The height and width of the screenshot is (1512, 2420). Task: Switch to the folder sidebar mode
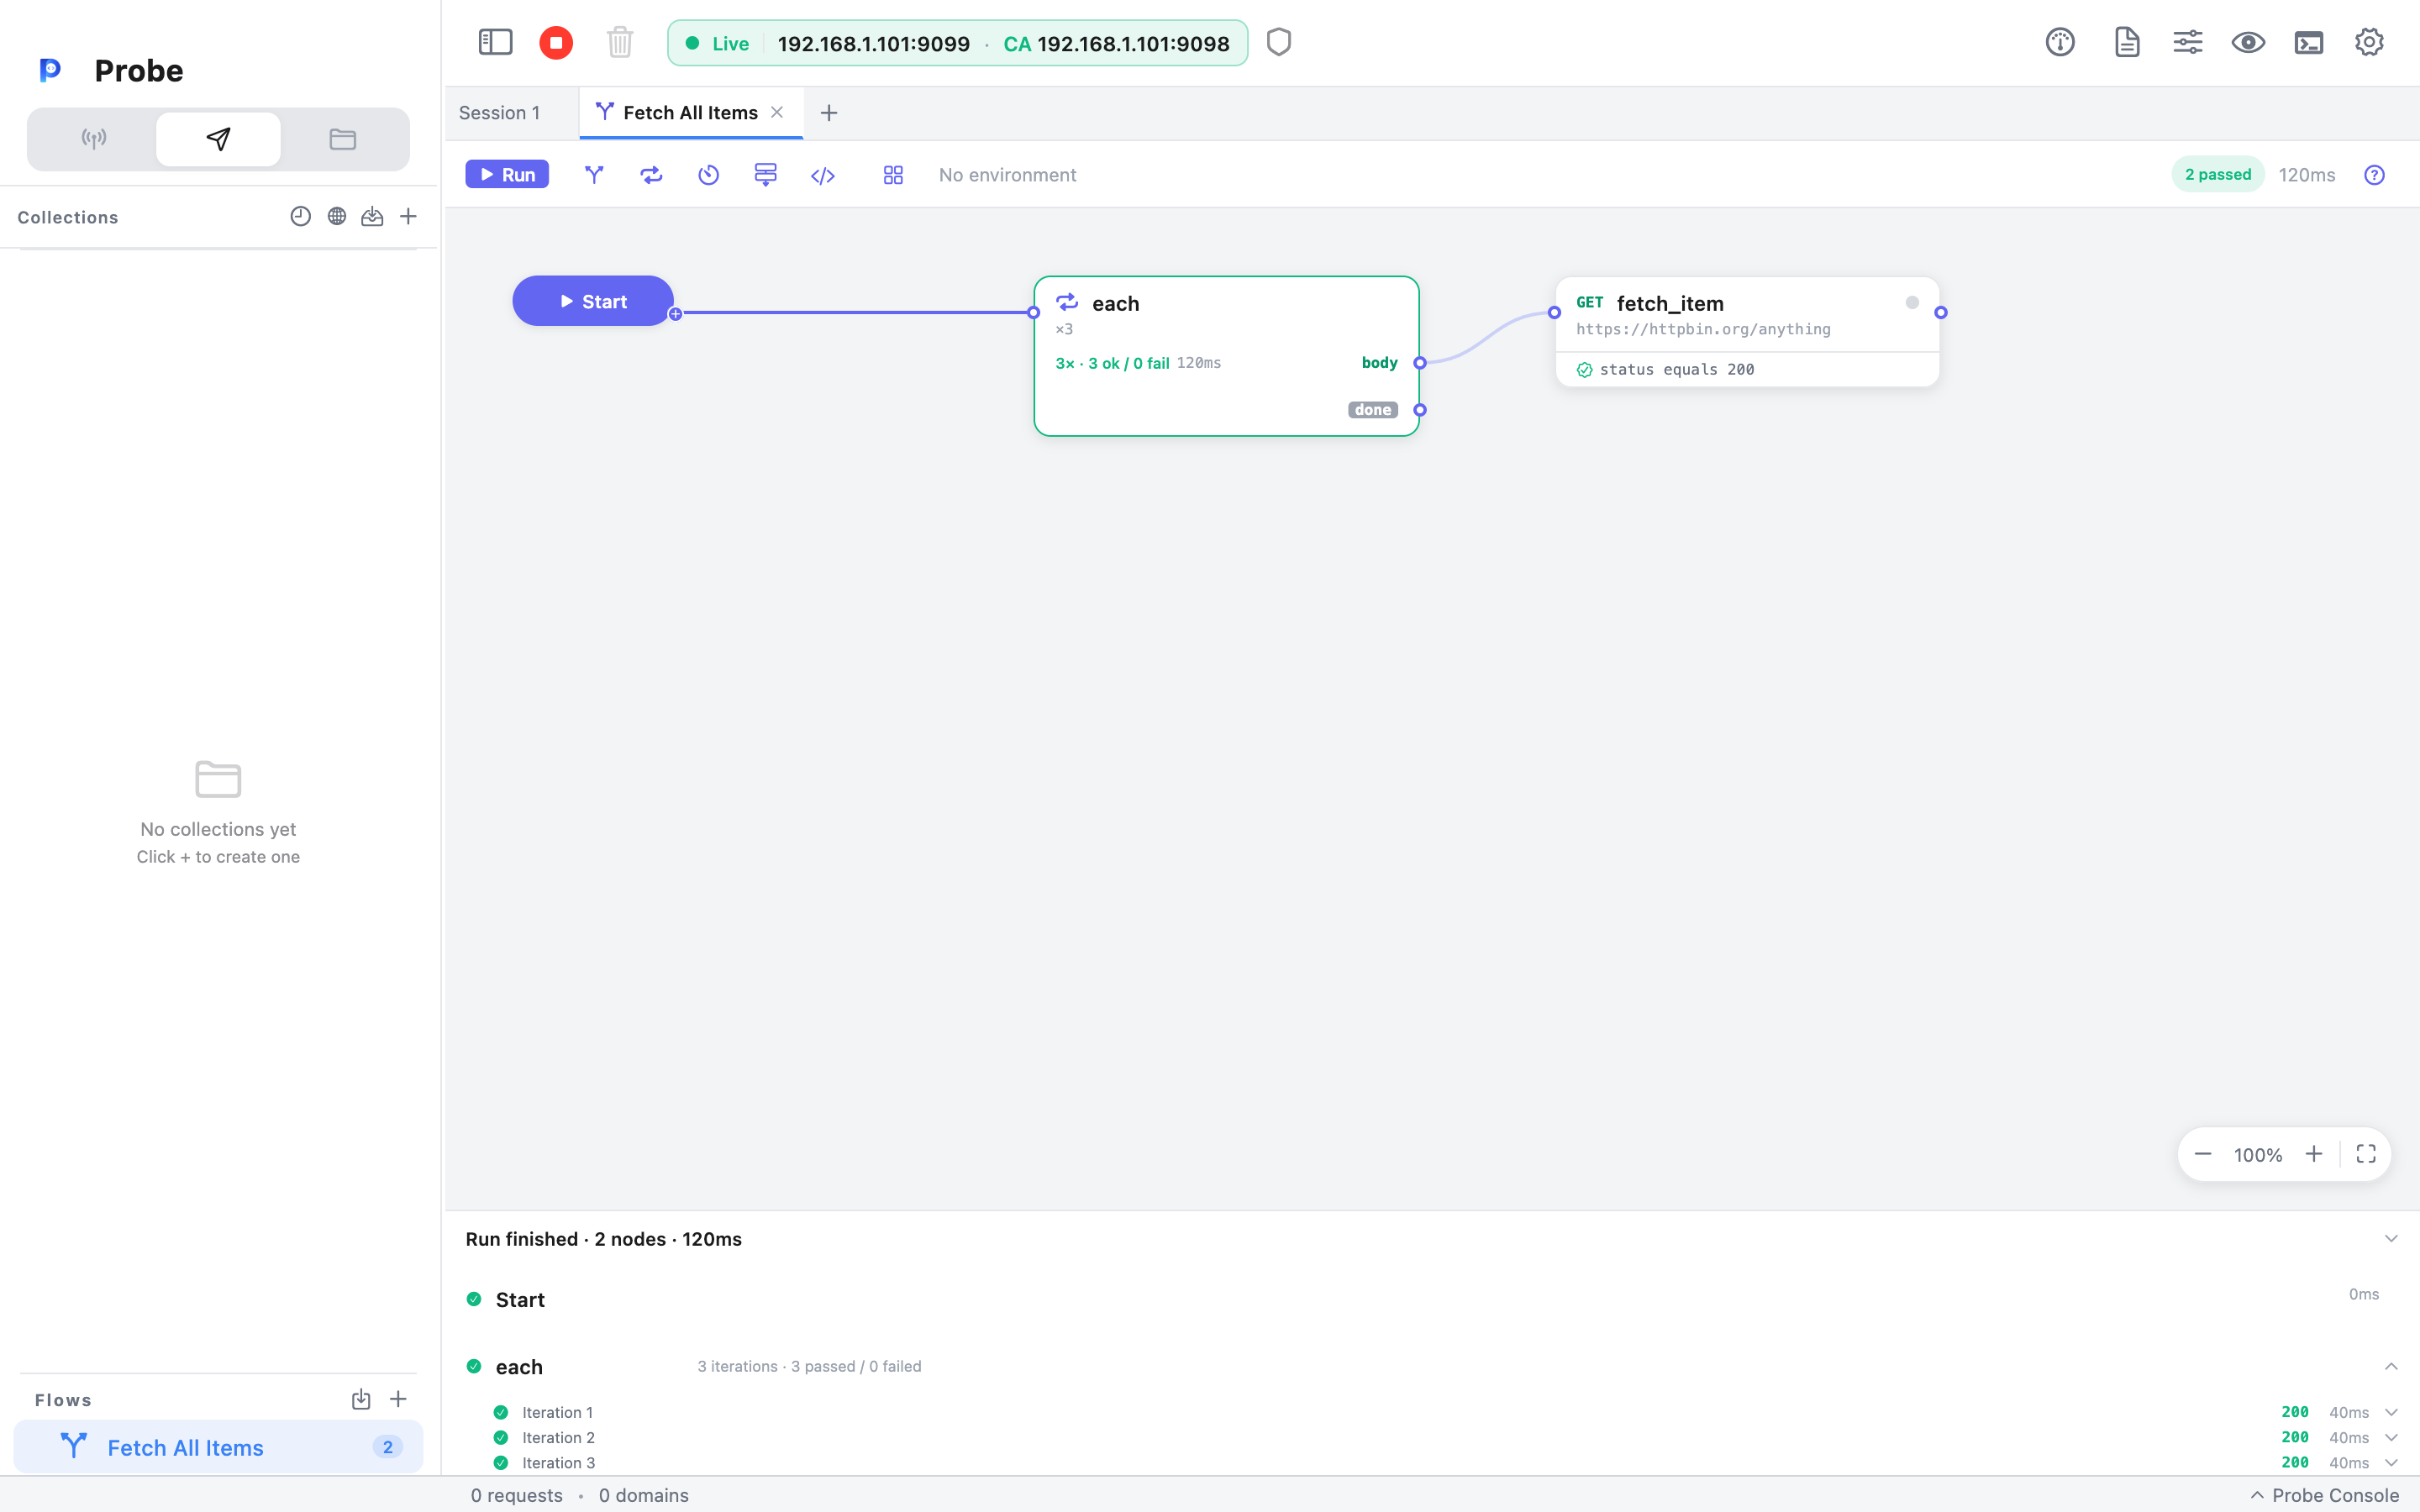(343, 139)
